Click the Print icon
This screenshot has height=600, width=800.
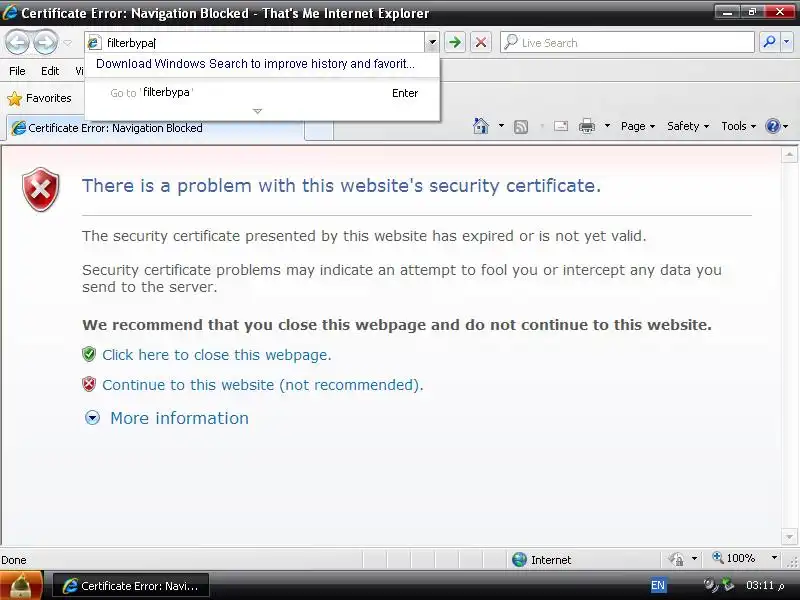click(x=587, y=126)
